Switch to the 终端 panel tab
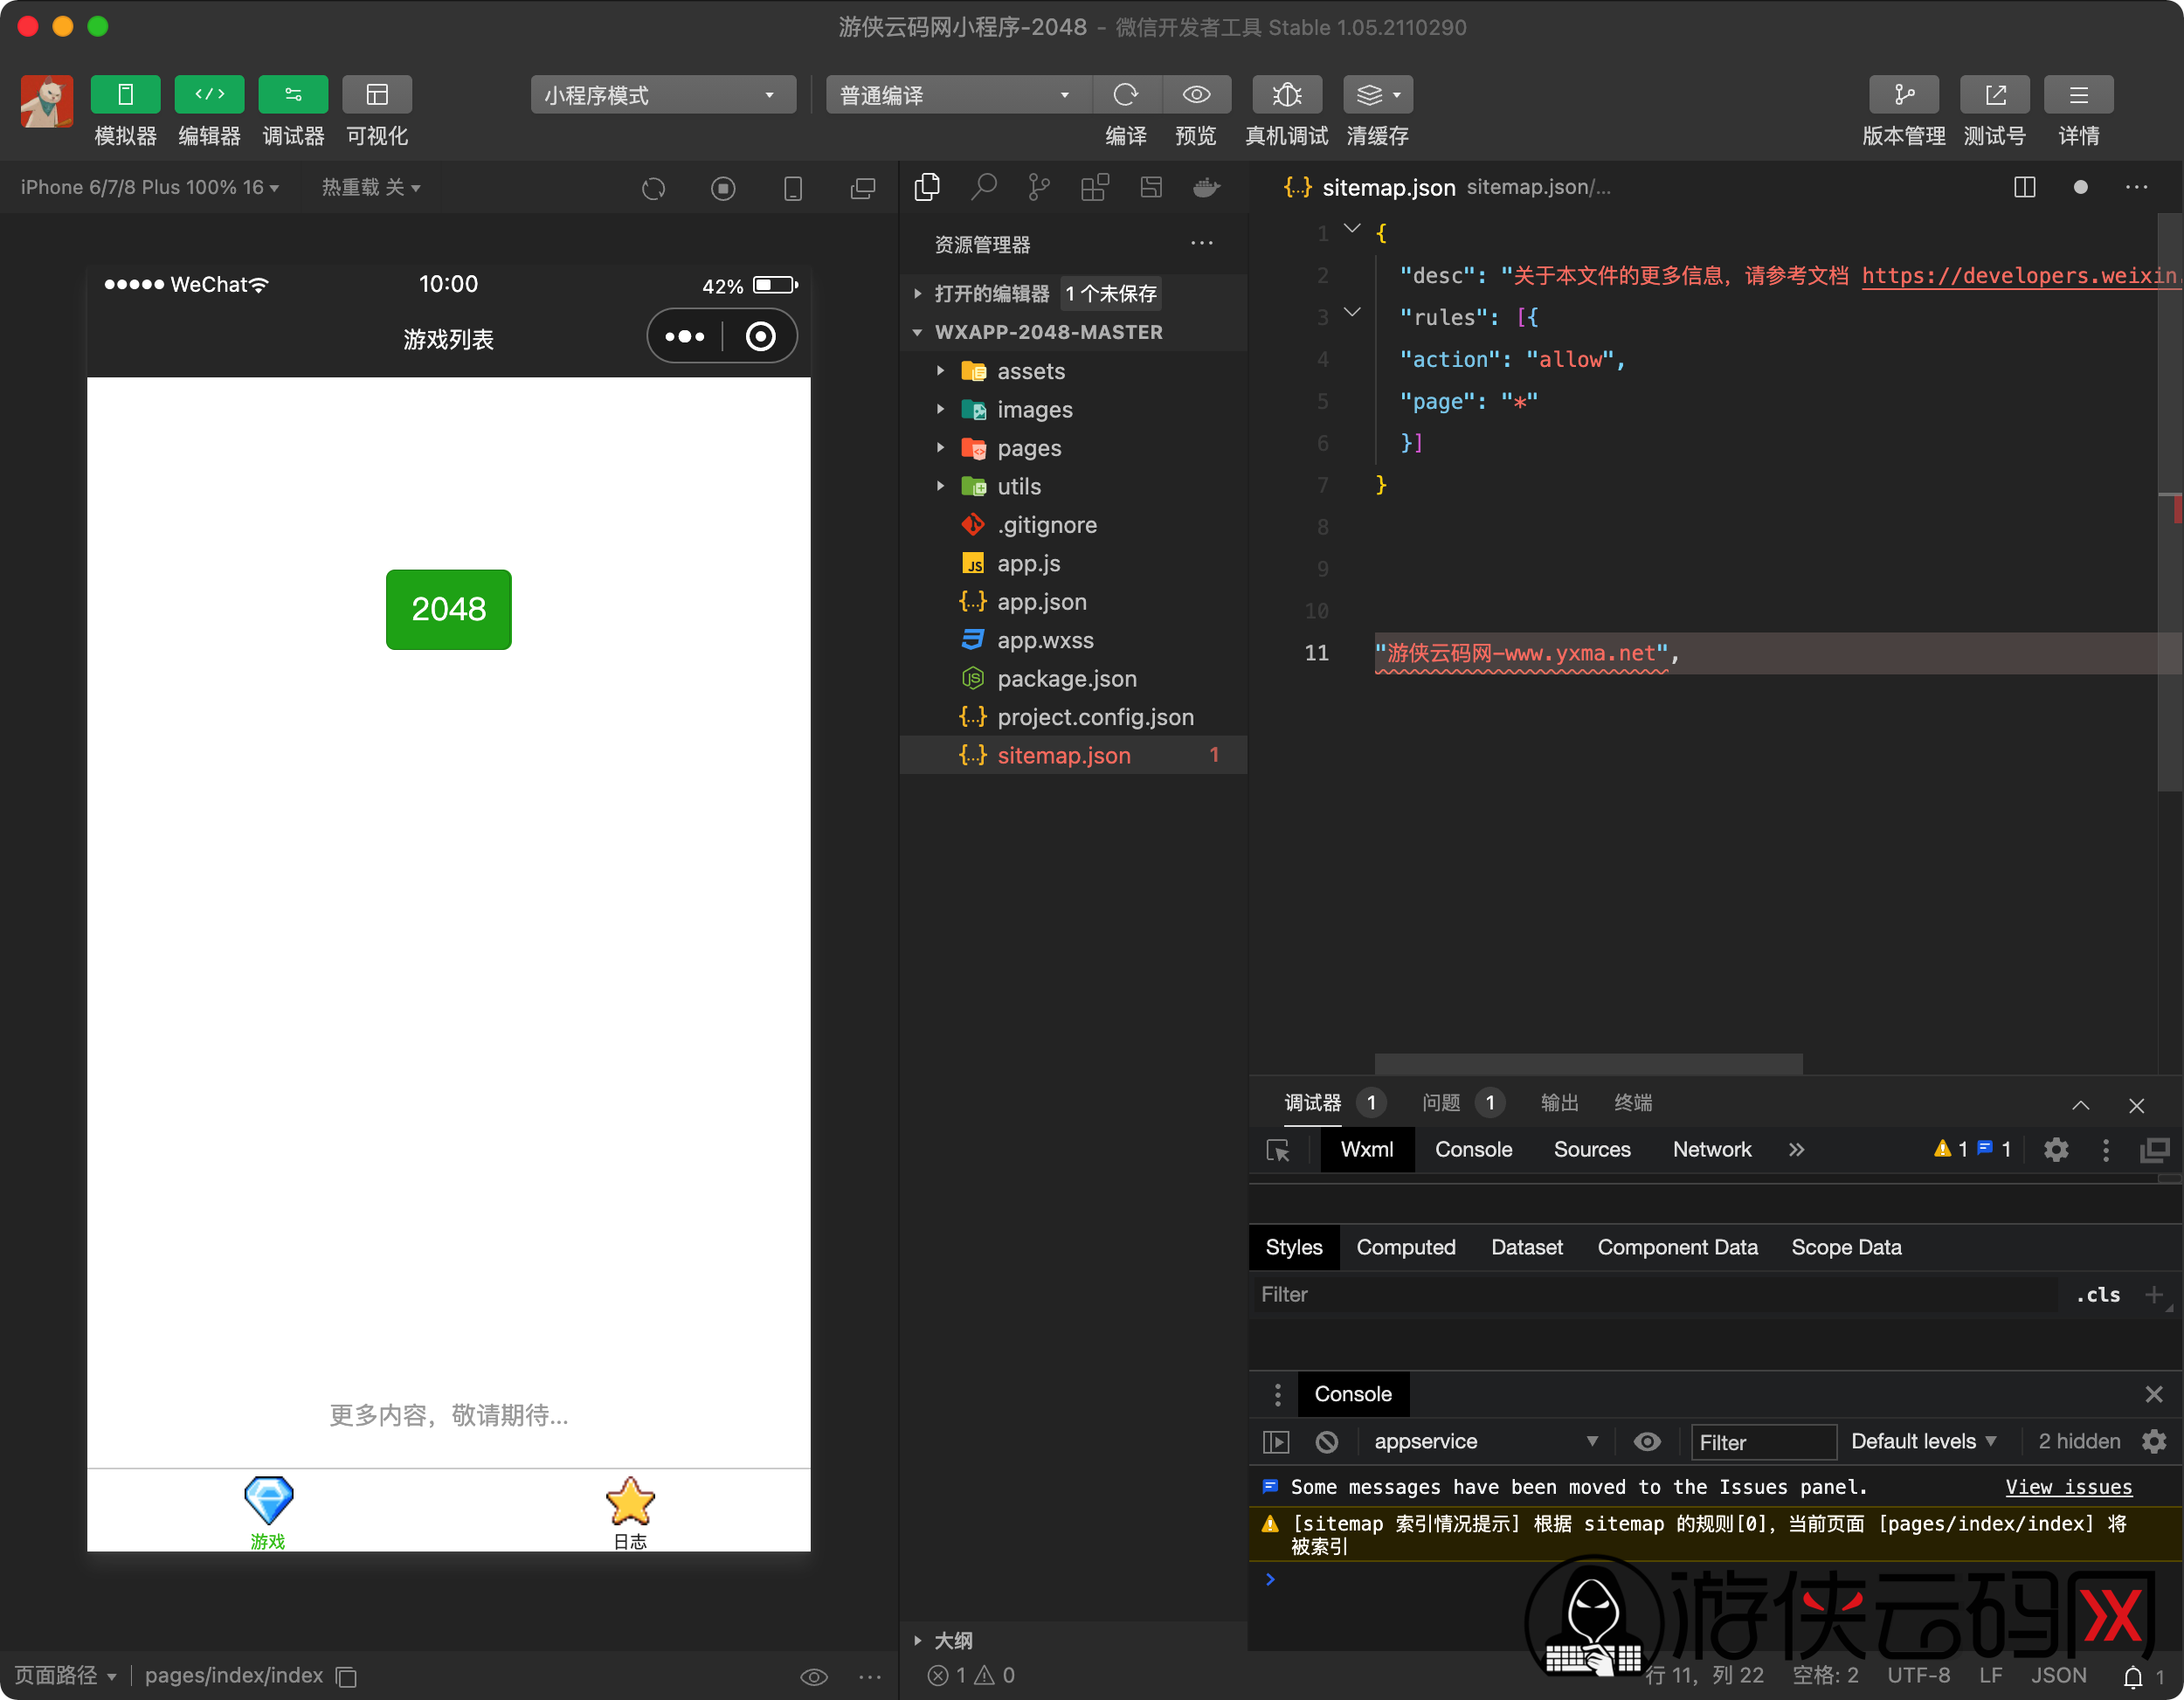The width and height of the screenshot is (2184, 1700). tap(1633, 1103)
